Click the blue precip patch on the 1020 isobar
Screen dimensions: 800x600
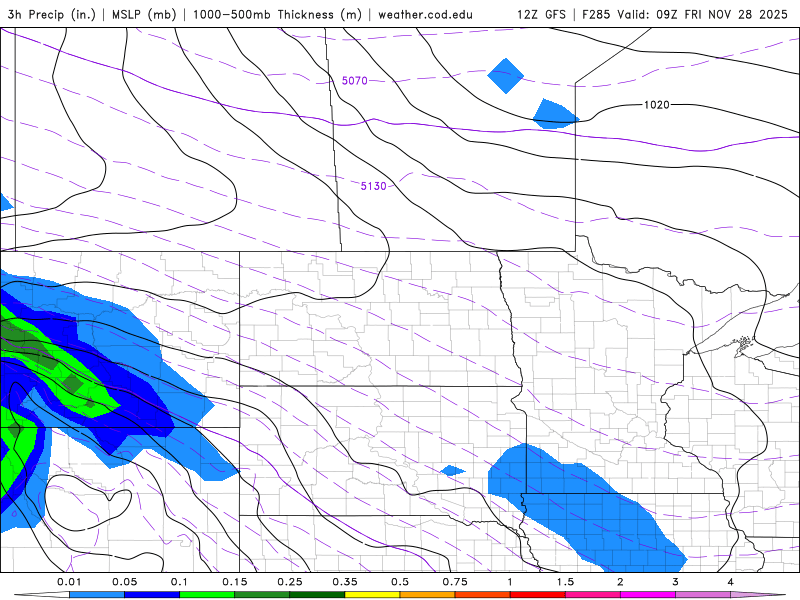[555, 114]
